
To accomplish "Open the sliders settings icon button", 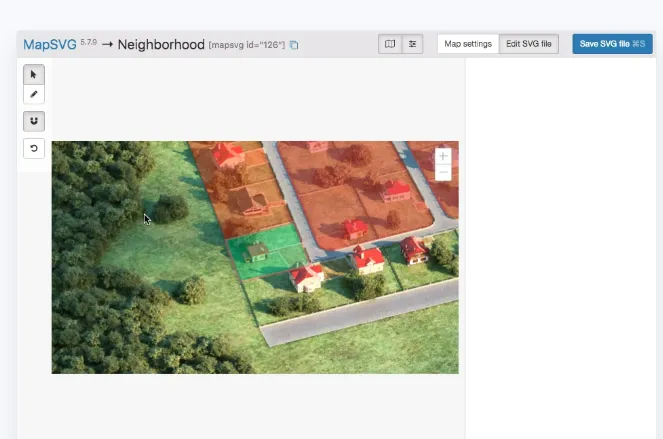I will [412, 44].
